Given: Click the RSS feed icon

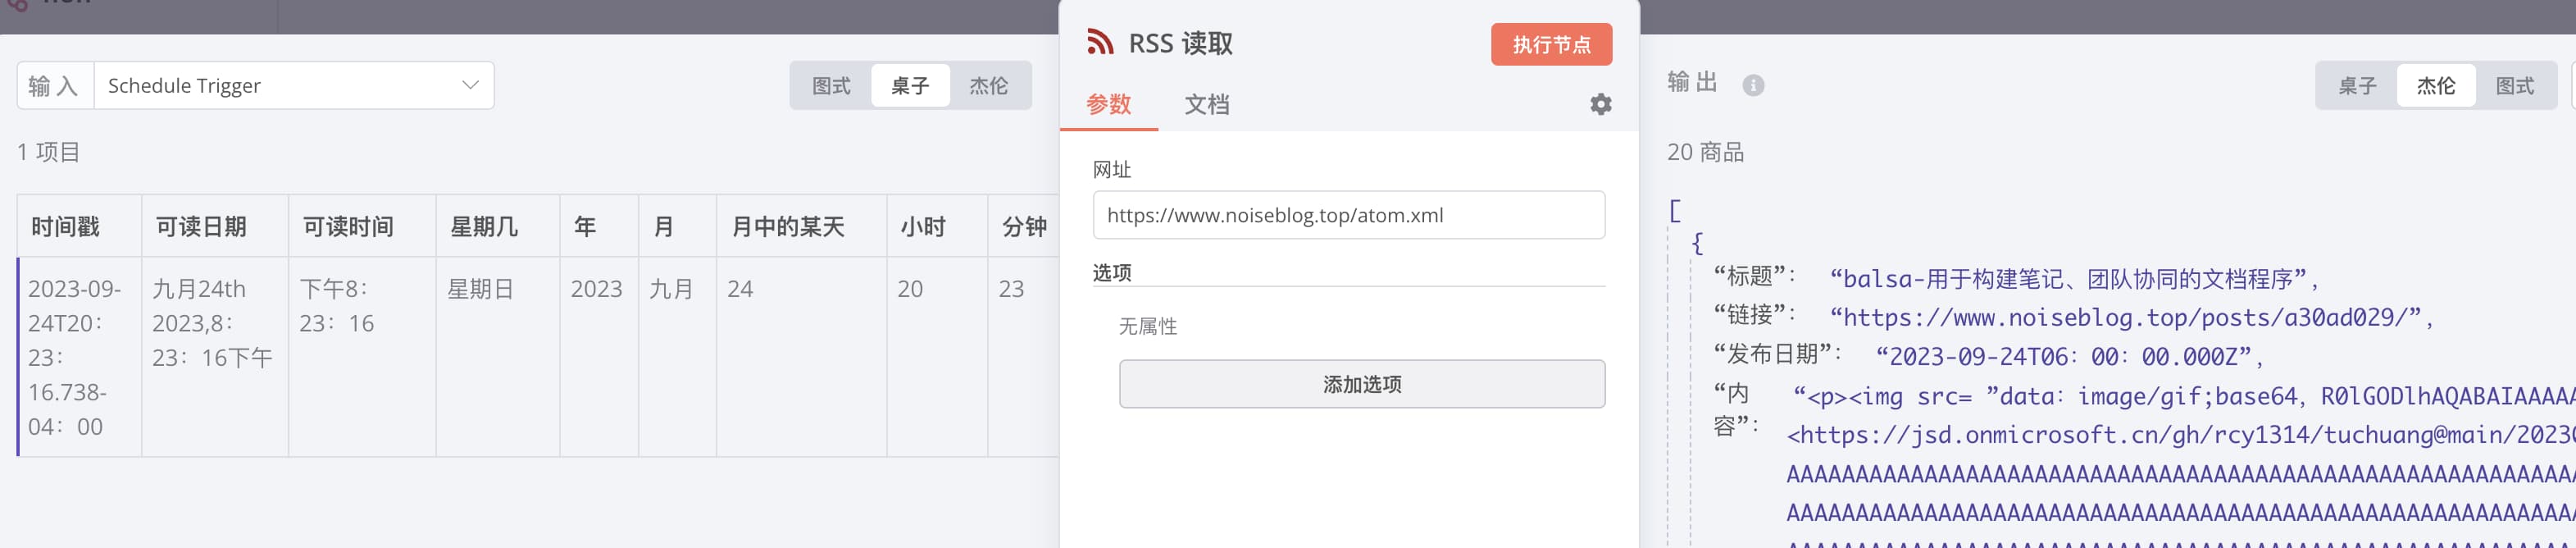Looking at the screenshot, I should 1100,42.
